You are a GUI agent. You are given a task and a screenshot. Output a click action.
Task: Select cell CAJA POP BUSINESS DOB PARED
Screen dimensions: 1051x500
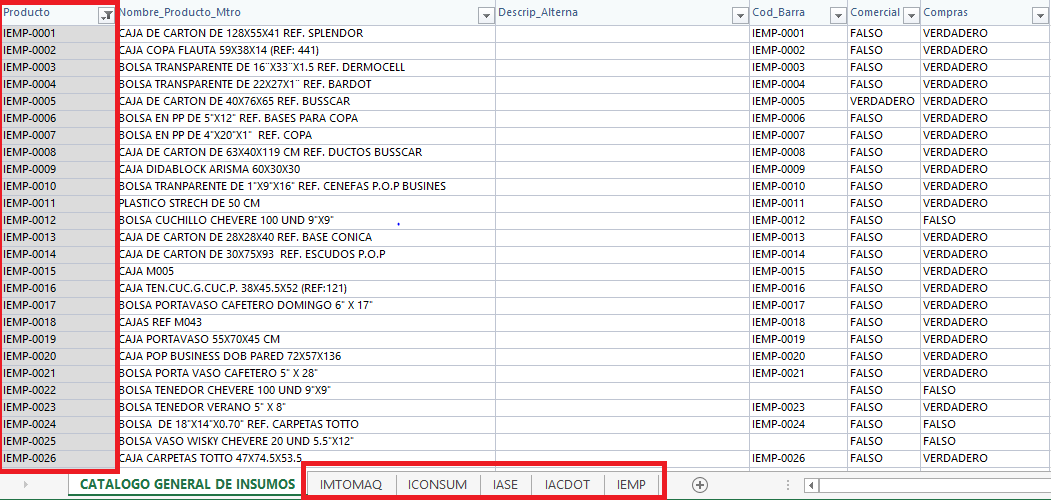coord(306,357)
